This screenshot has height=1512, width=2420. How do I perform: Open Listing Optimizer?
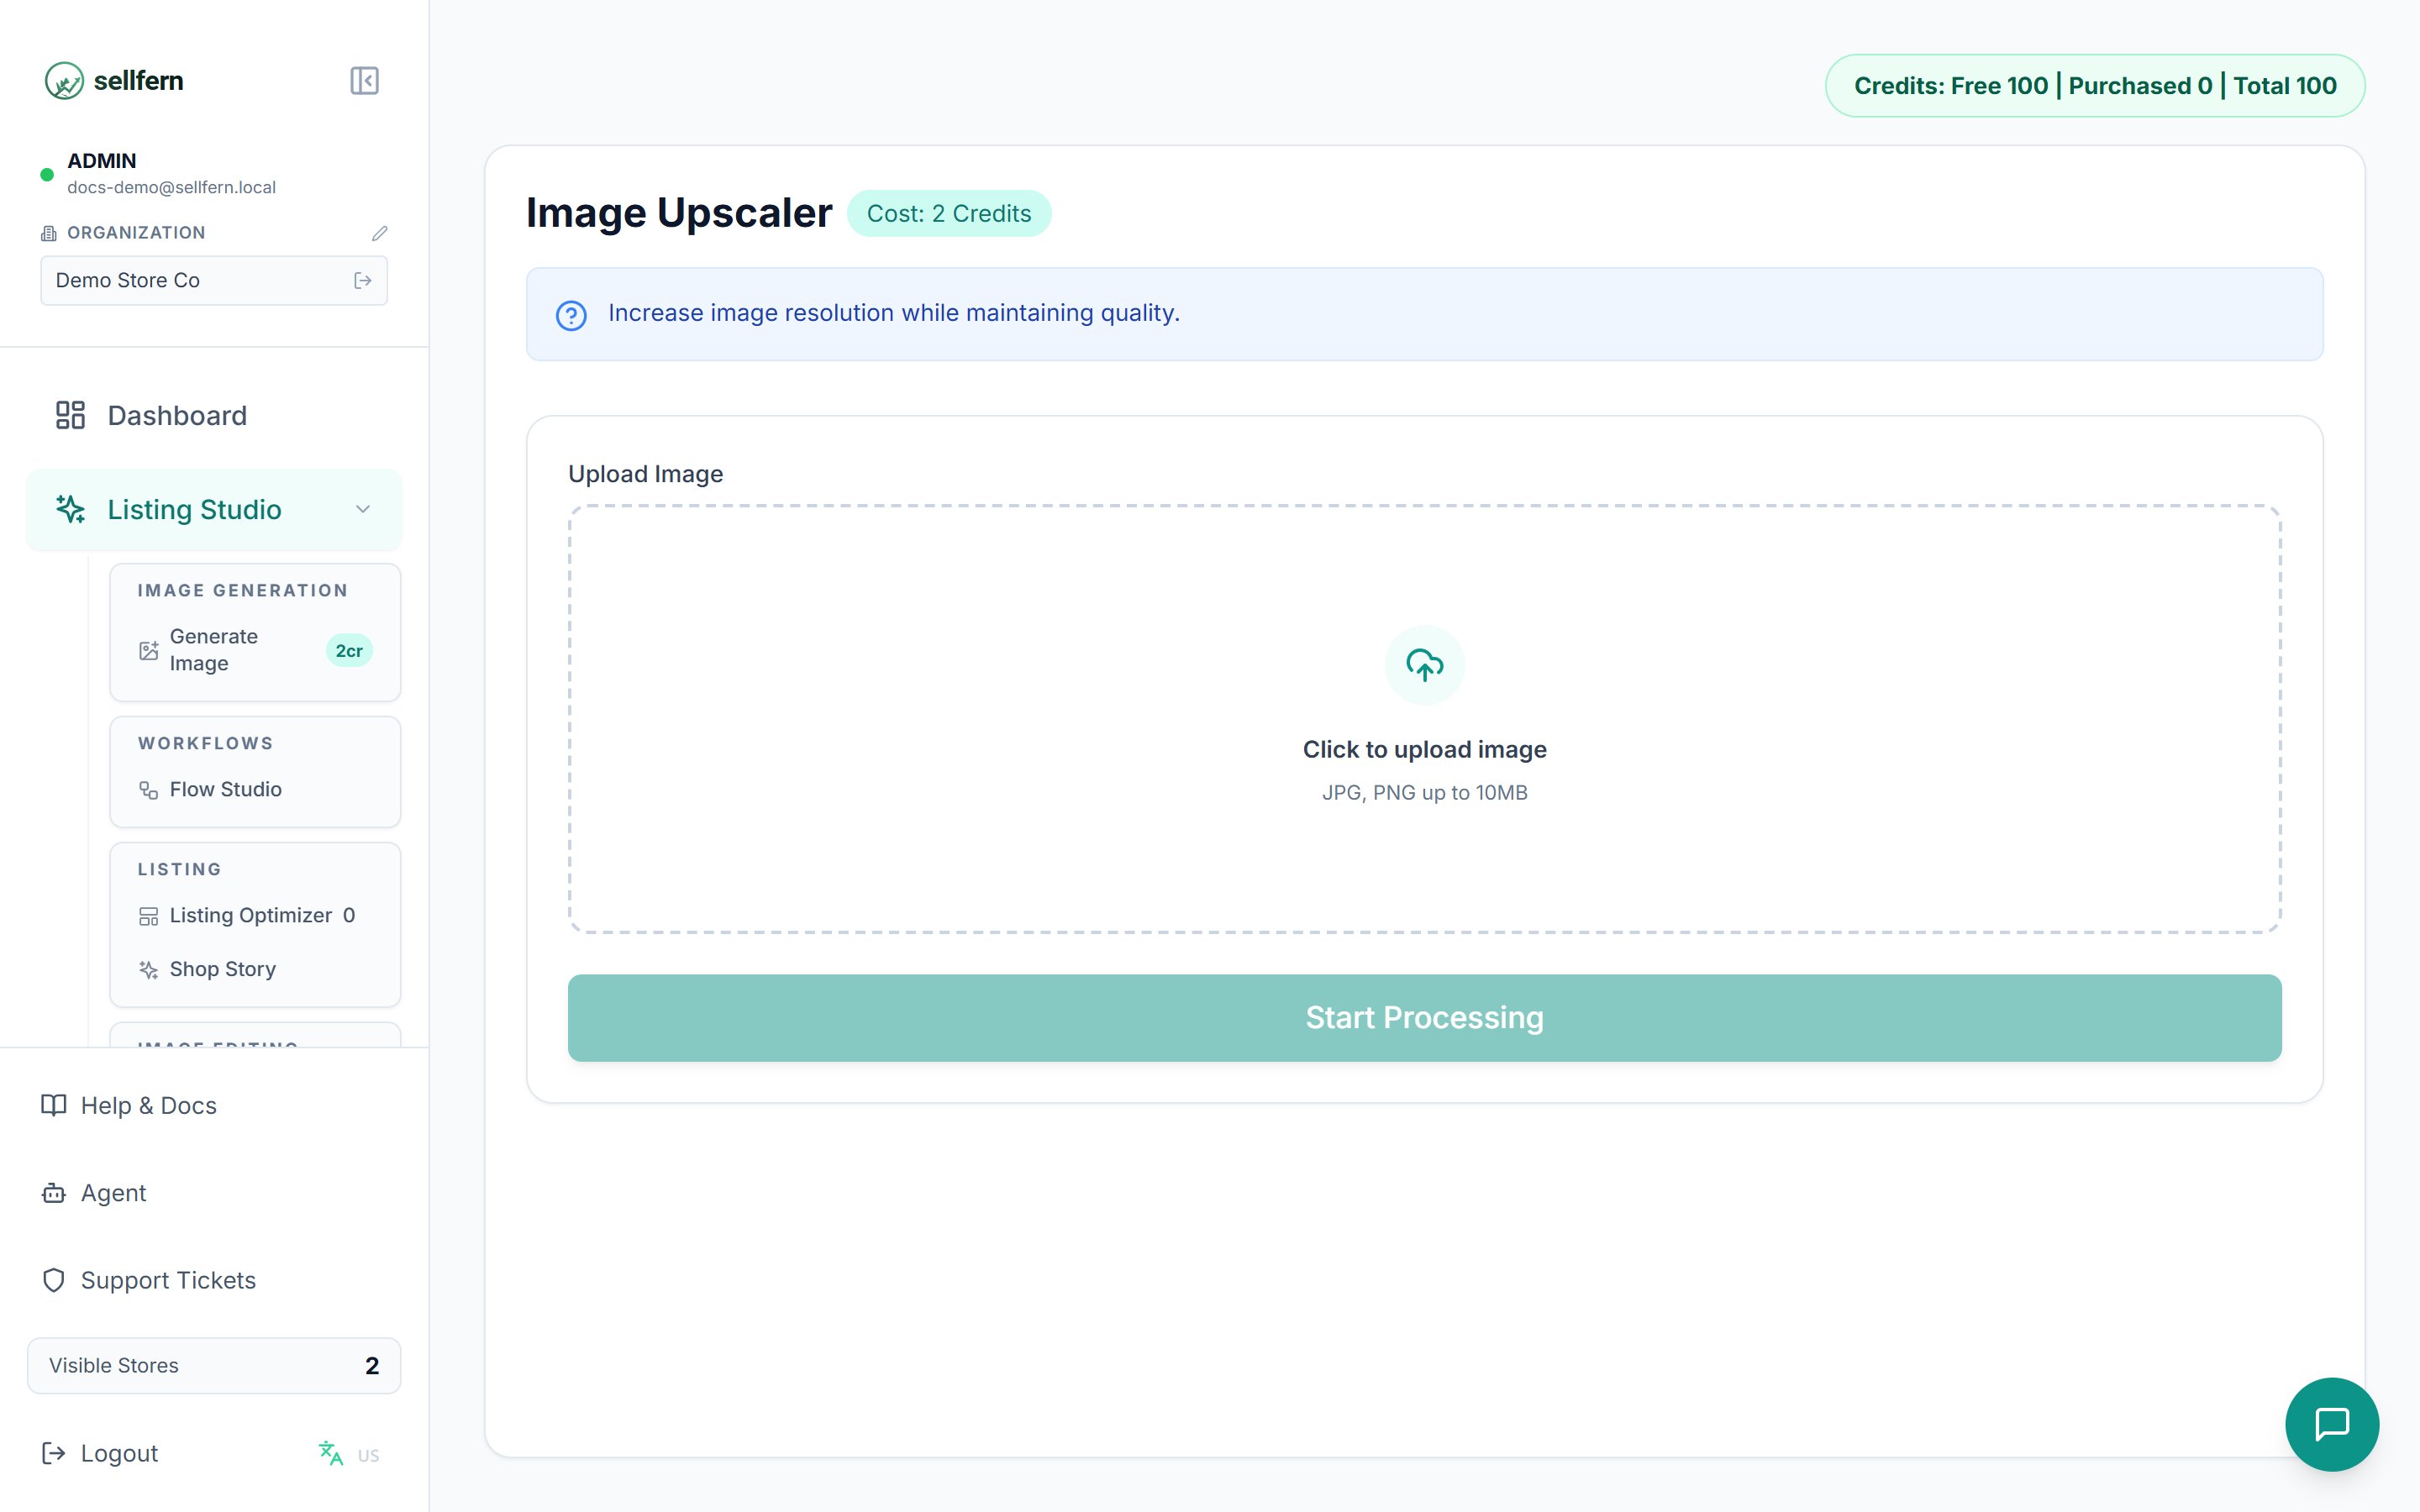(255, 916)
